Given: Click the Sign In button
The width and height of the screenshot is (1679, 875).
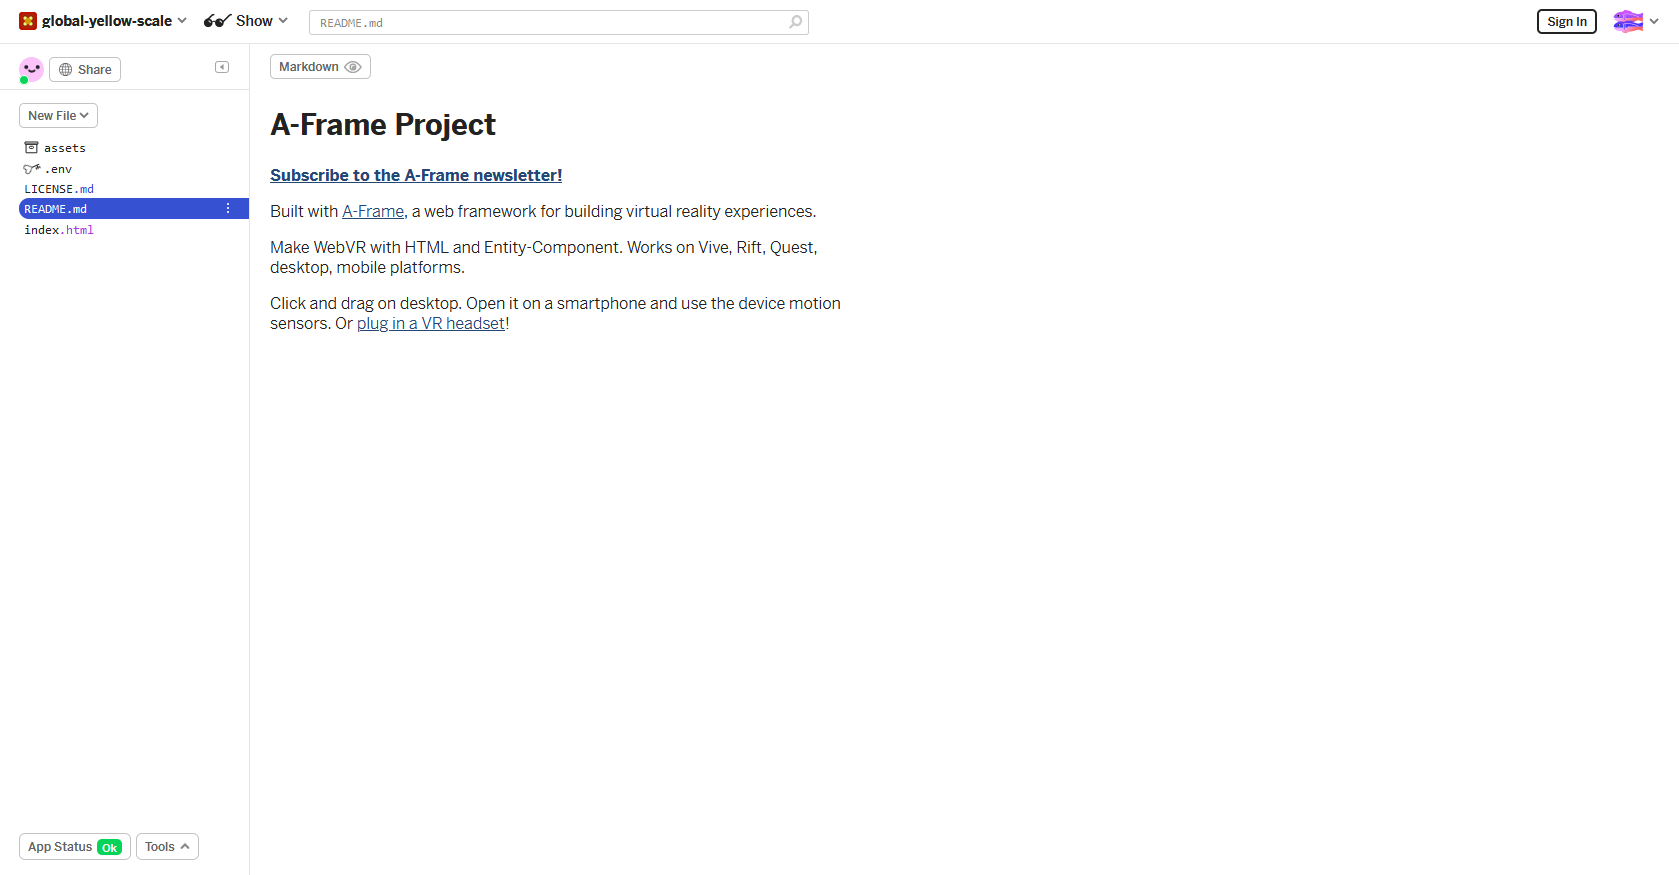Looking at the screenshot, I should [1567, 22].
